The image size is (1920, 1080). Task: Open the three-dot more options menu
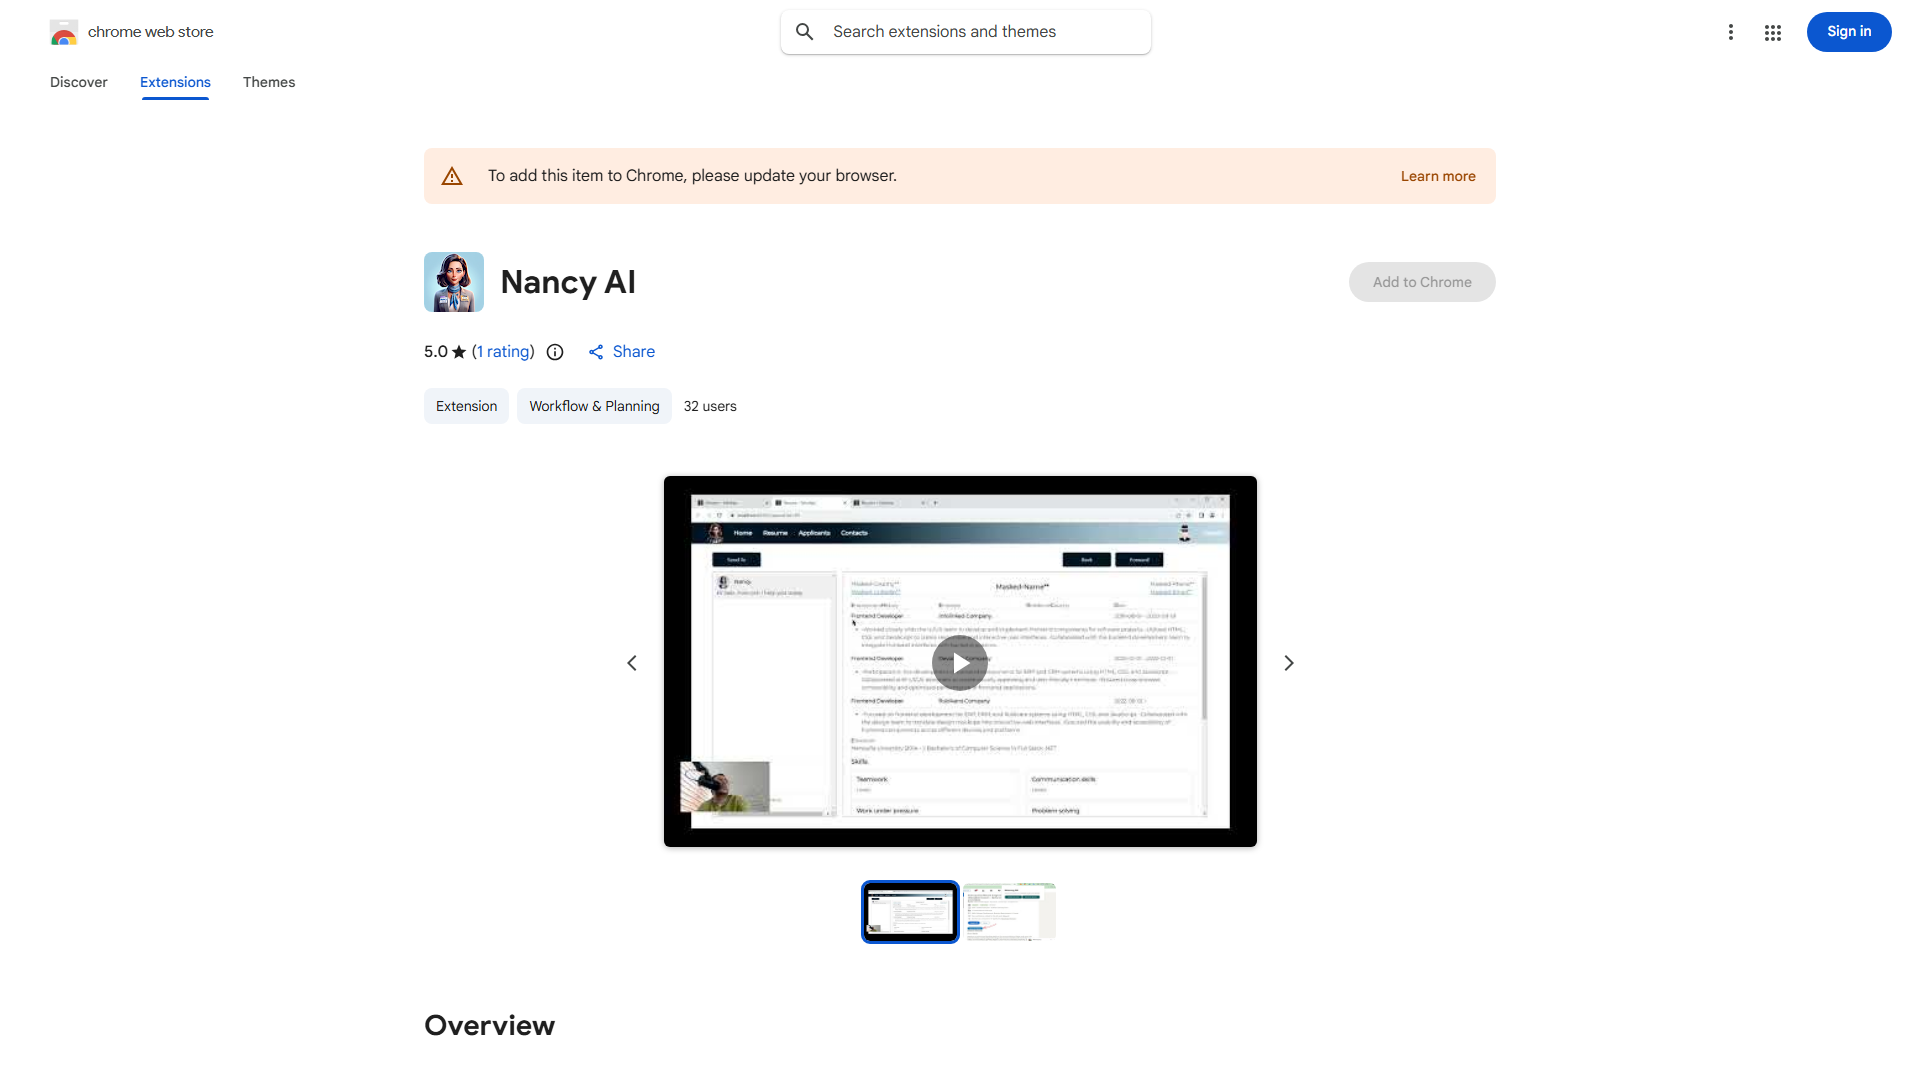click(x=1730, y=32)
